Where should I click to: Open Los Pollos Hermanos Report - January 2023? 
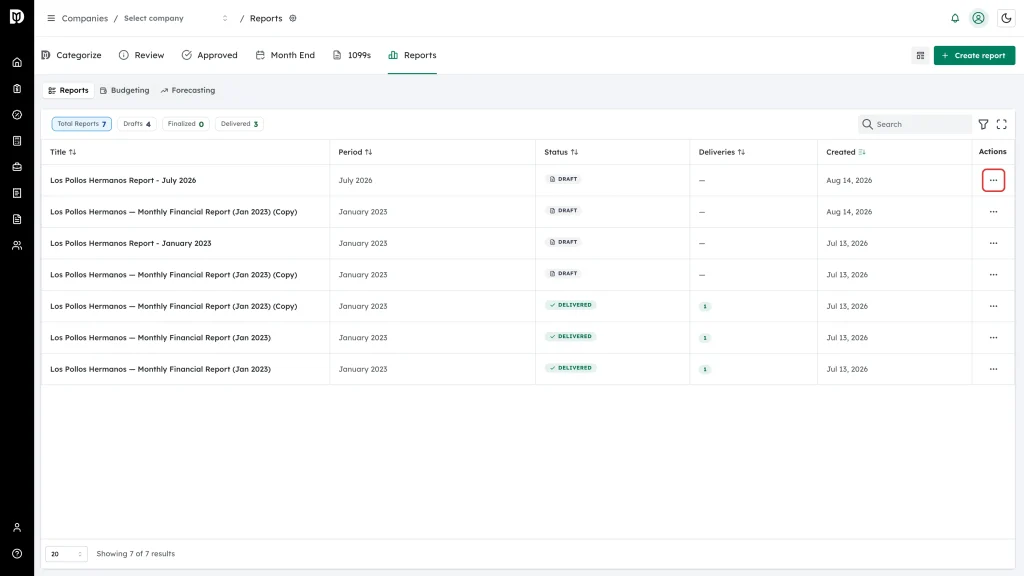click(131, 243)
